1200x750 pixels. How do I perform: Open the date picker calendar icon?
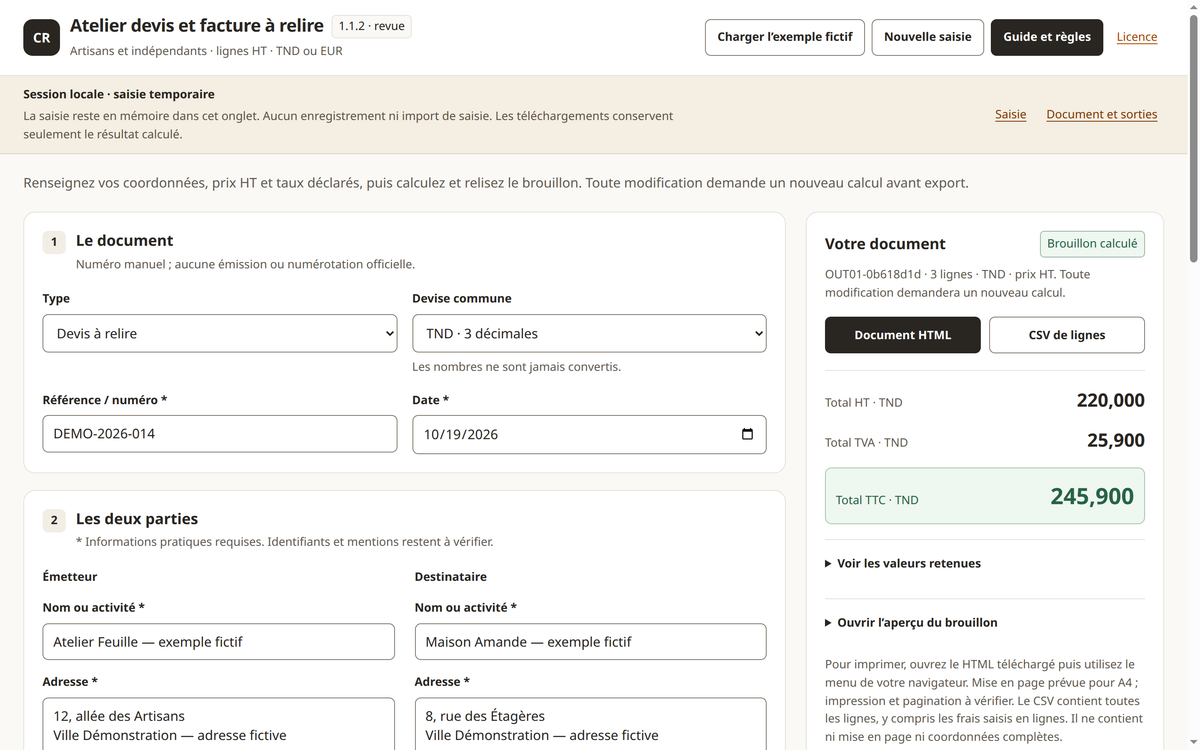tap(747, 434)
